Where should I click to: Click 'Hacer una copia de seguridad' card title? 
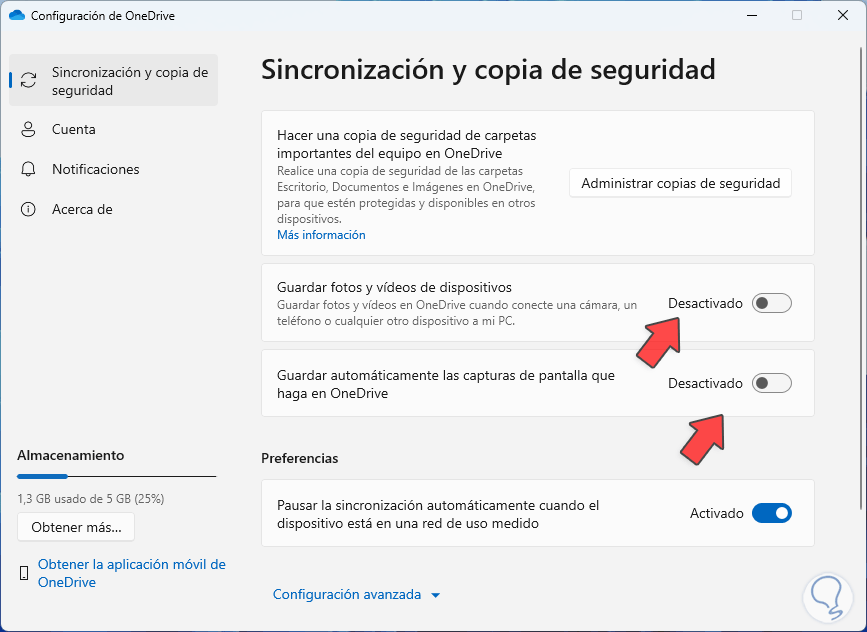pos(406,144)
